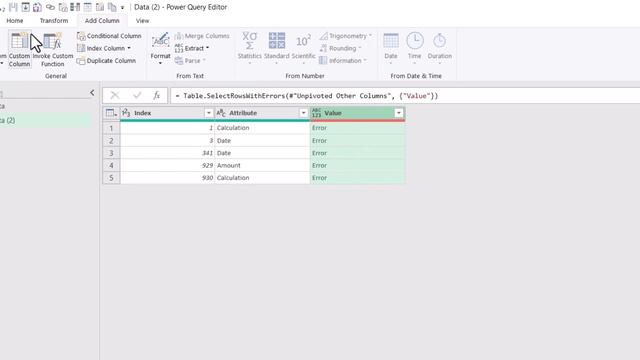Image resolution: width=640 pixels, height=360 pixels.
Task: Open the Value column filter dropdown
Action: tap(399, 113)
